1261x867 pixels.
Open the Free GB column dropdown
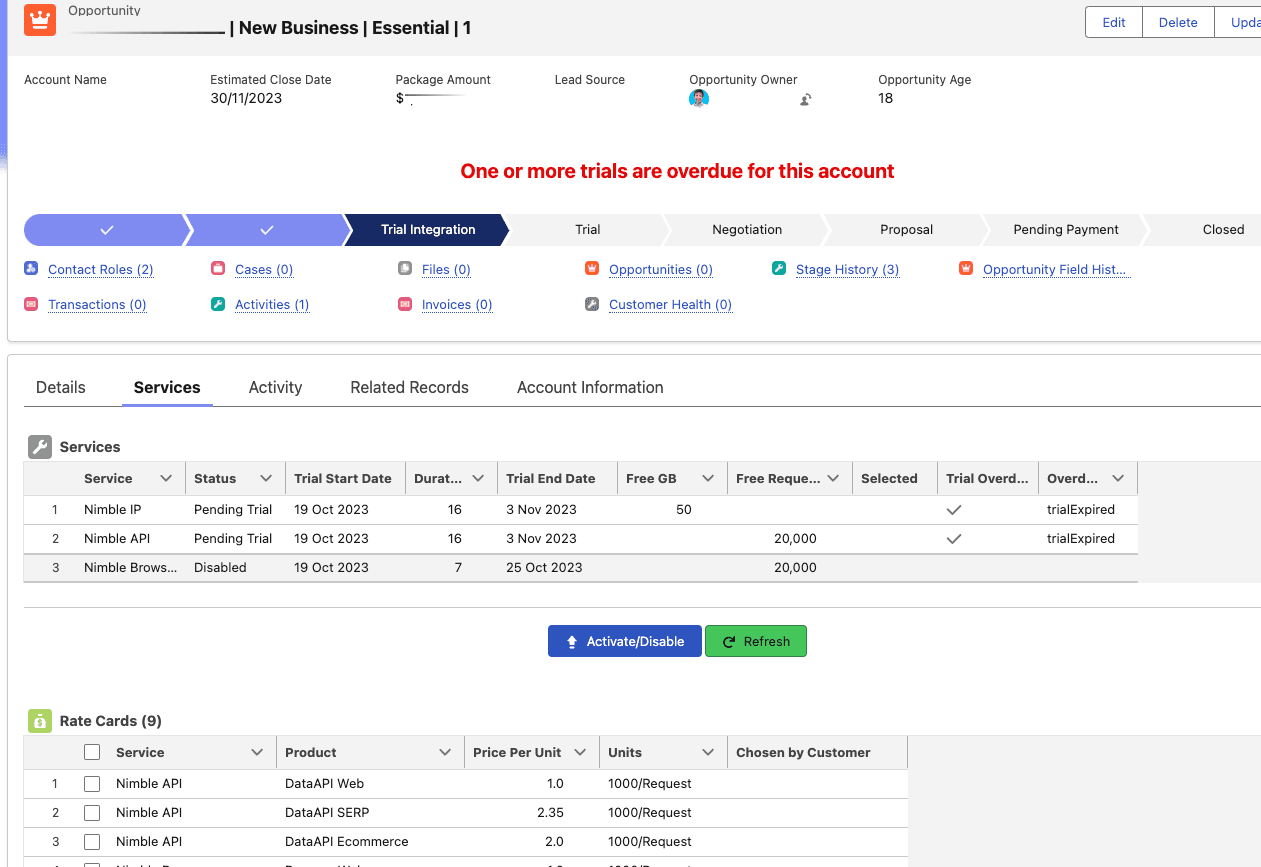pyautogui.click(x=708, y=478)
